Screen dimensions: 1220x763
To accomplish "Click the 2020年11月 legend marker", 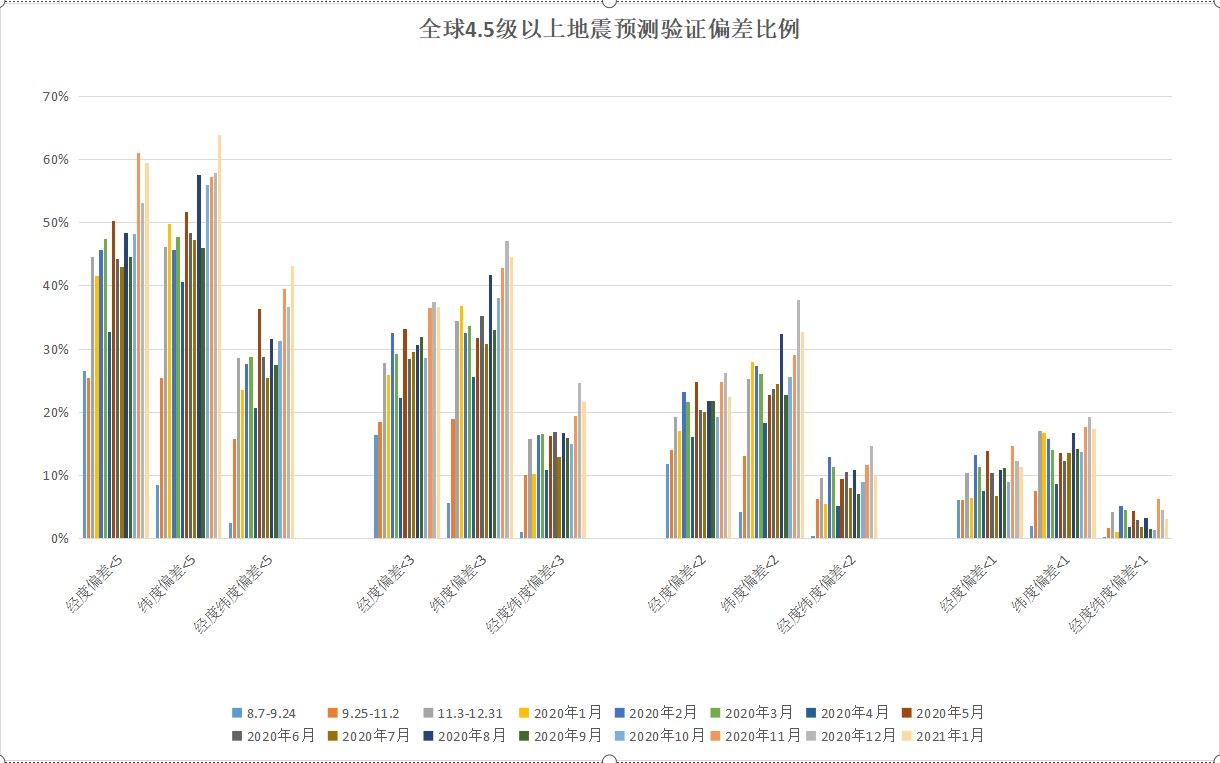I will (715, 736).
